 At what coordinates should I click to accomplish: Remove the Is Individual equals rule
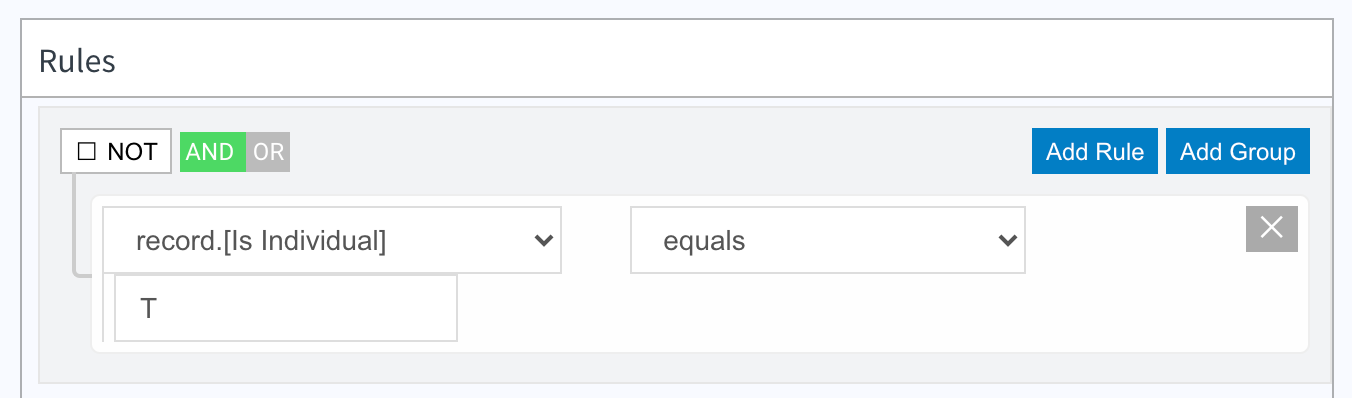pos(1271,228)
